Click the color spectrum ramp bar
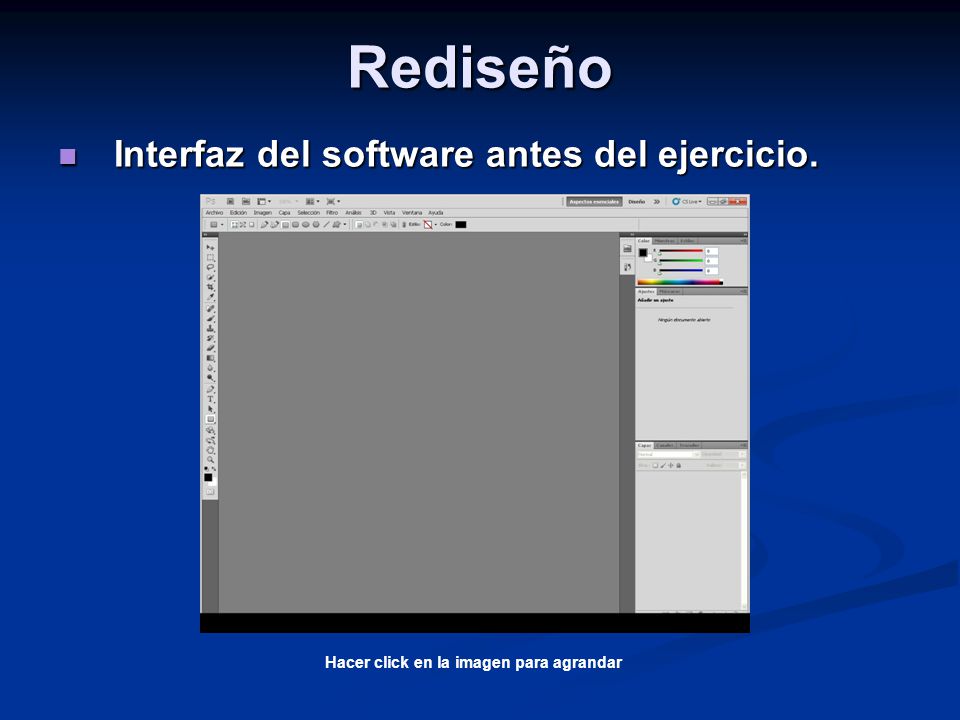The image size is (960, 720). (680, 282)
